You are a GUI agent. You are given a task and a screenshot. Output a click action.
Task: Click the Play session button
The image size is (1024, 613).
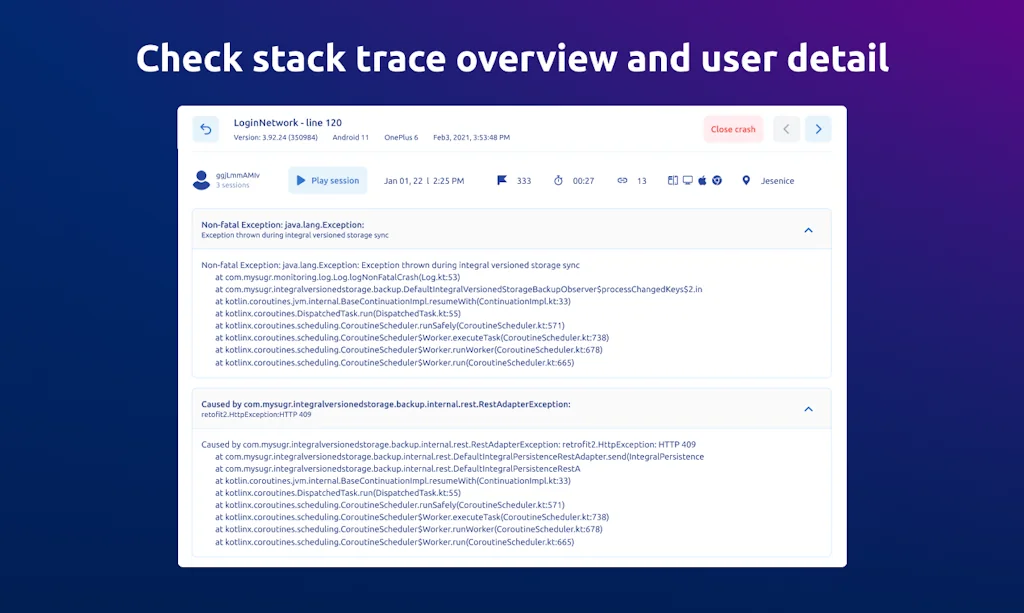click(x=327, y=180)
